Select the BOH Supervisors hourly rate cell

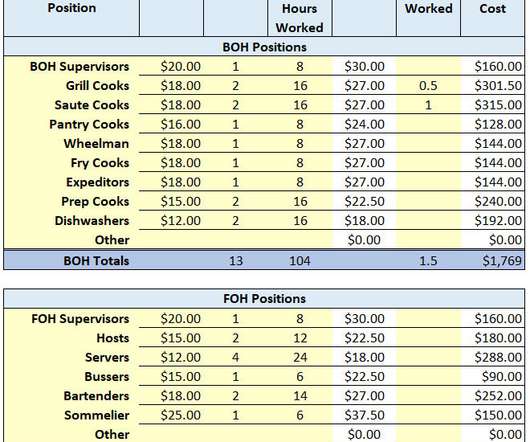(171, 66)
